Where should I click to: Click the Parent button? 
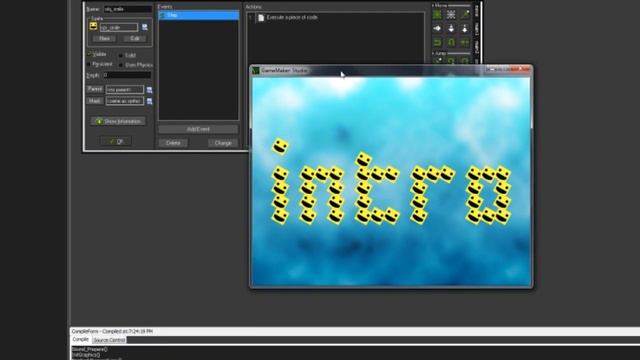(95, 89)
